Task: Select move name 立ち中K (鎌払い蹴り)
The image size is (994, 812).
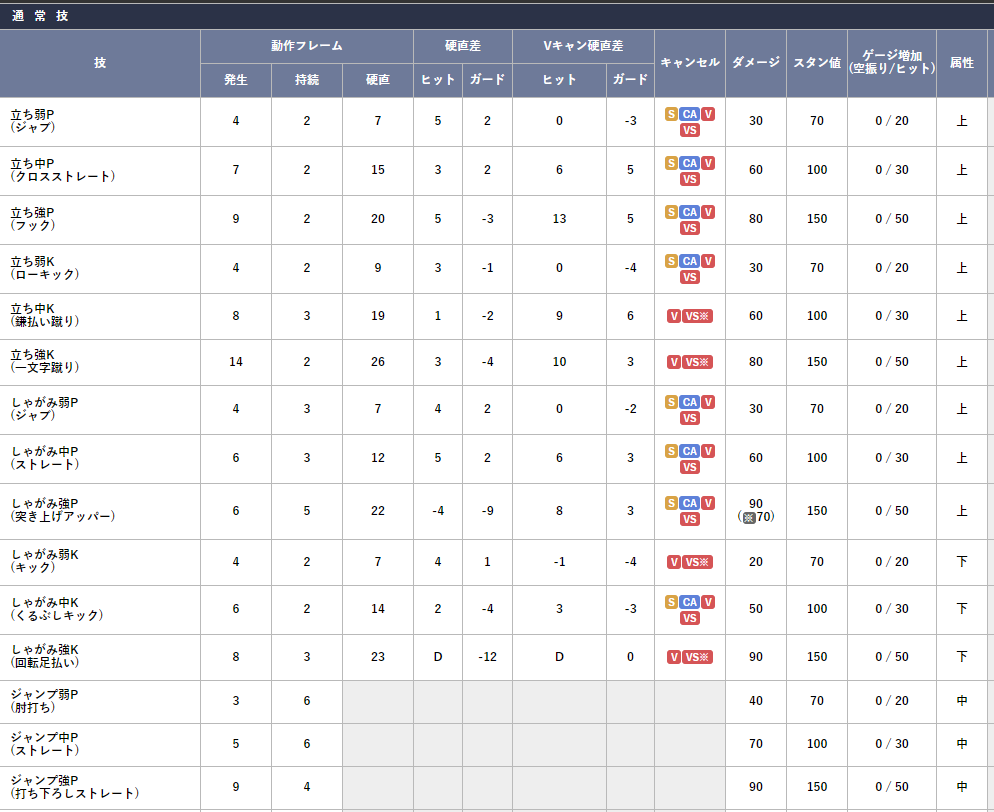Action: coord(45,315)
